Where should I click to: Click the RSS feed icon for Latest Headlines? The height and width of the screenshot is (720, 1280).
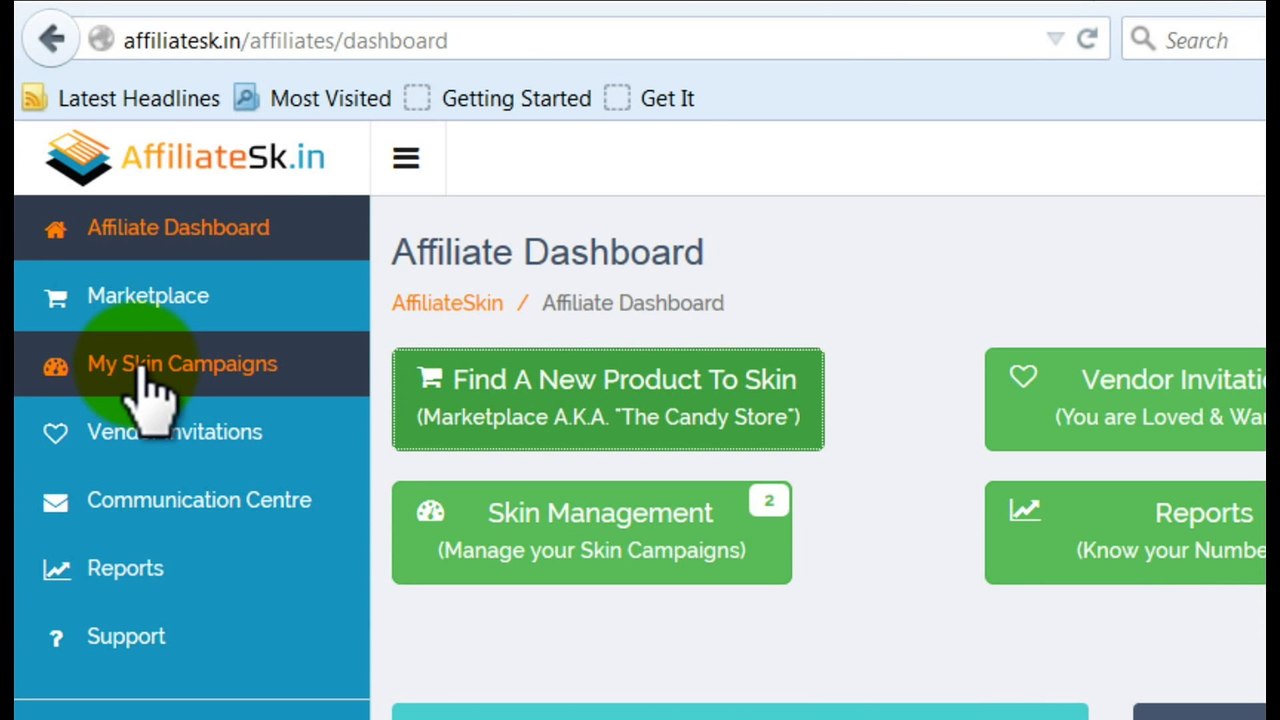[35, 97]
